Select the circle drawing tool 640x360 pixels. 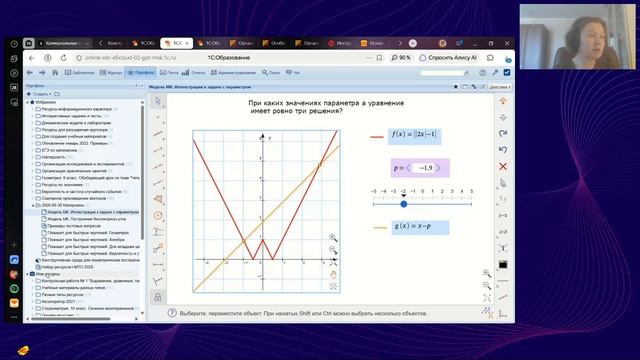click(158, 216)
